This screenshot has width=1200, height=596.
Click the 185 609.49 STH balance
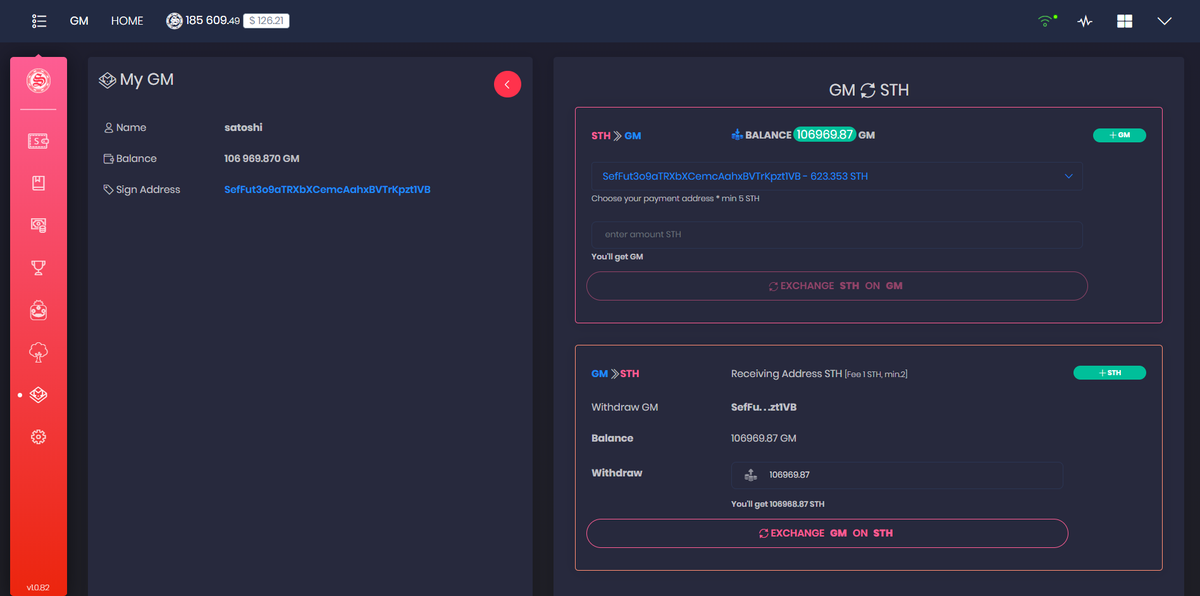[x=213, y=21]
